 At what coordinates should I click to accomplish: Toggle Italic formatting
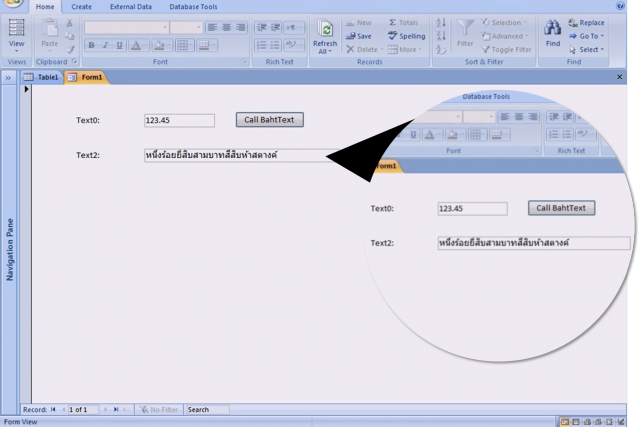(x=105, y=45)
